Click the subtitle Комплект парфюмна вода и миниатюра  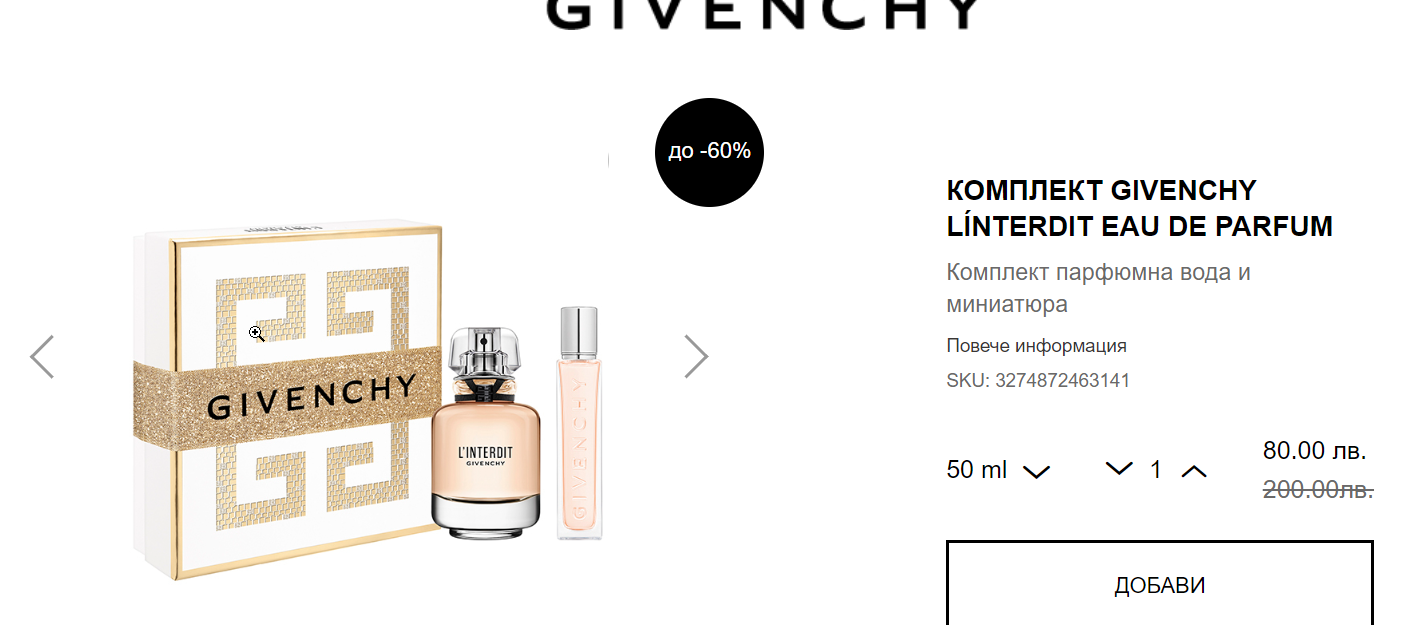[1099, 288]
